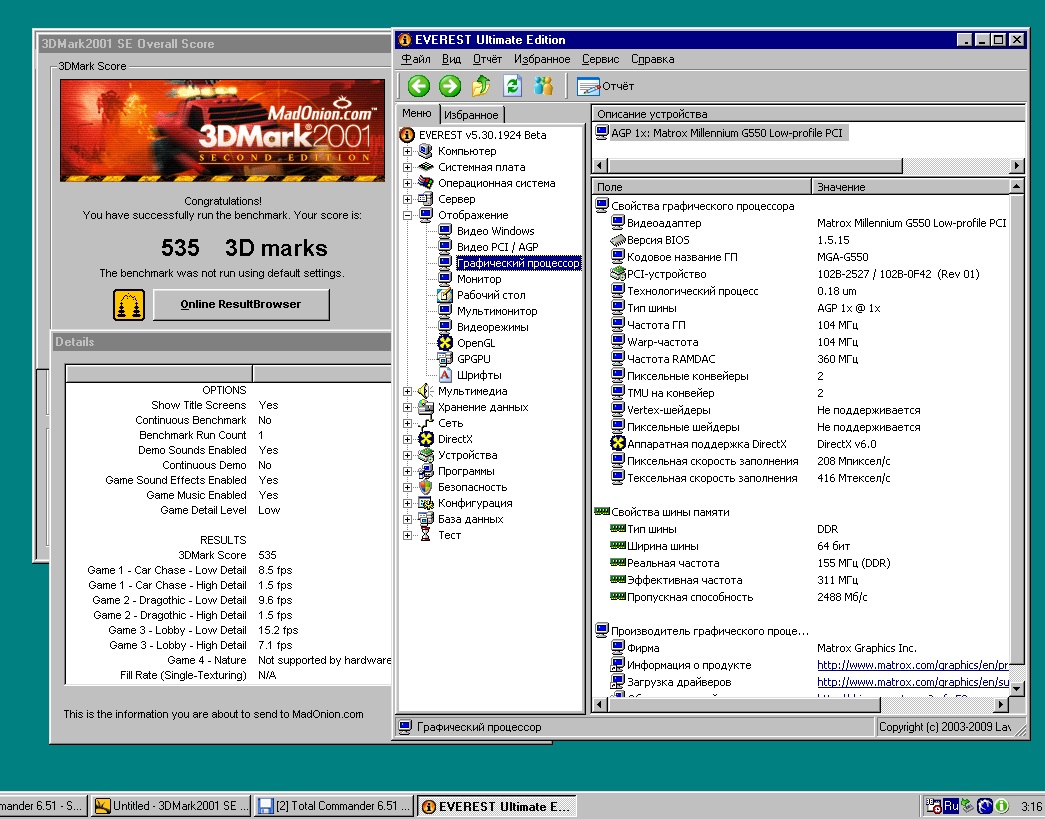This screenshot has width=1045, height=819.
Task: Expand the Мультимедиа tree node
Action: coord(408,391)
